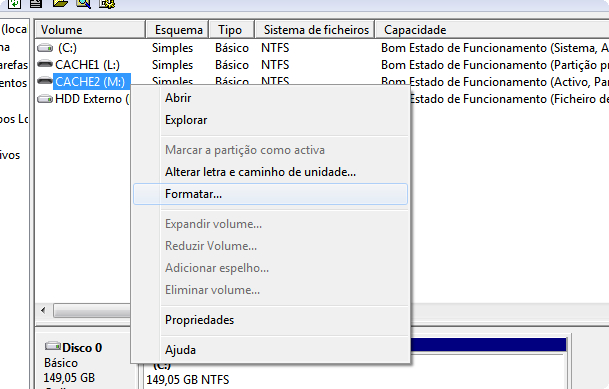Sort by the Capacidade column header
Image resolution: width=609 pixels, height=389 pixels.
(x=492, y=30)
